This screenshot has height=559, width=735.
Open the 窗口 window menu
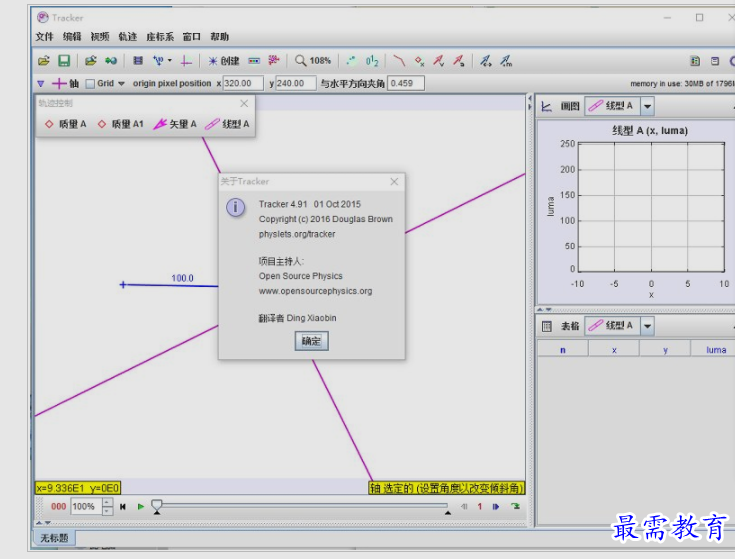click(x=192, y=37)
